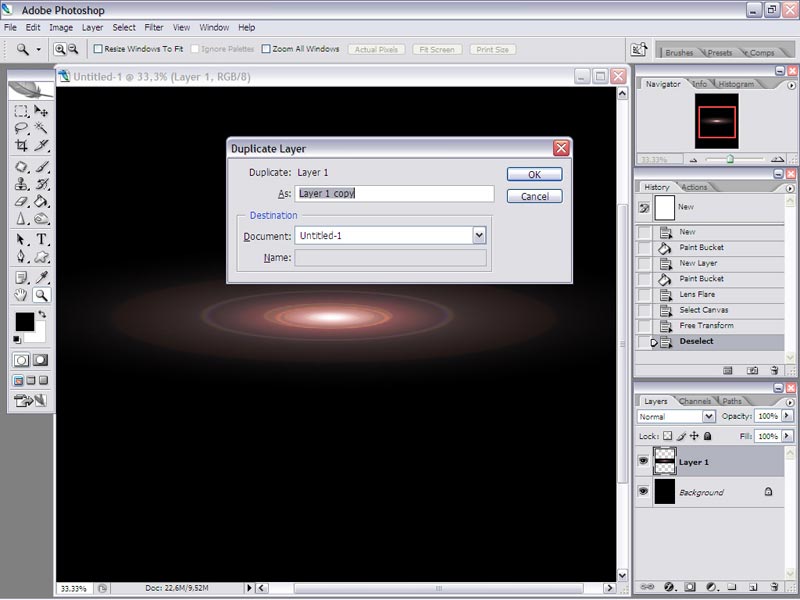Select the Lasso tool

21,128
